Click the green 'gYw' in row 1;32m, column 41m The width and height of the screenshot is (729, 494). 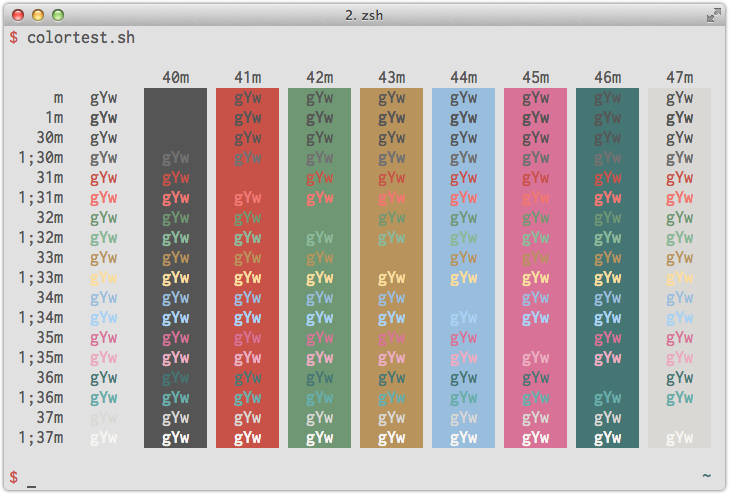[247, 238]
